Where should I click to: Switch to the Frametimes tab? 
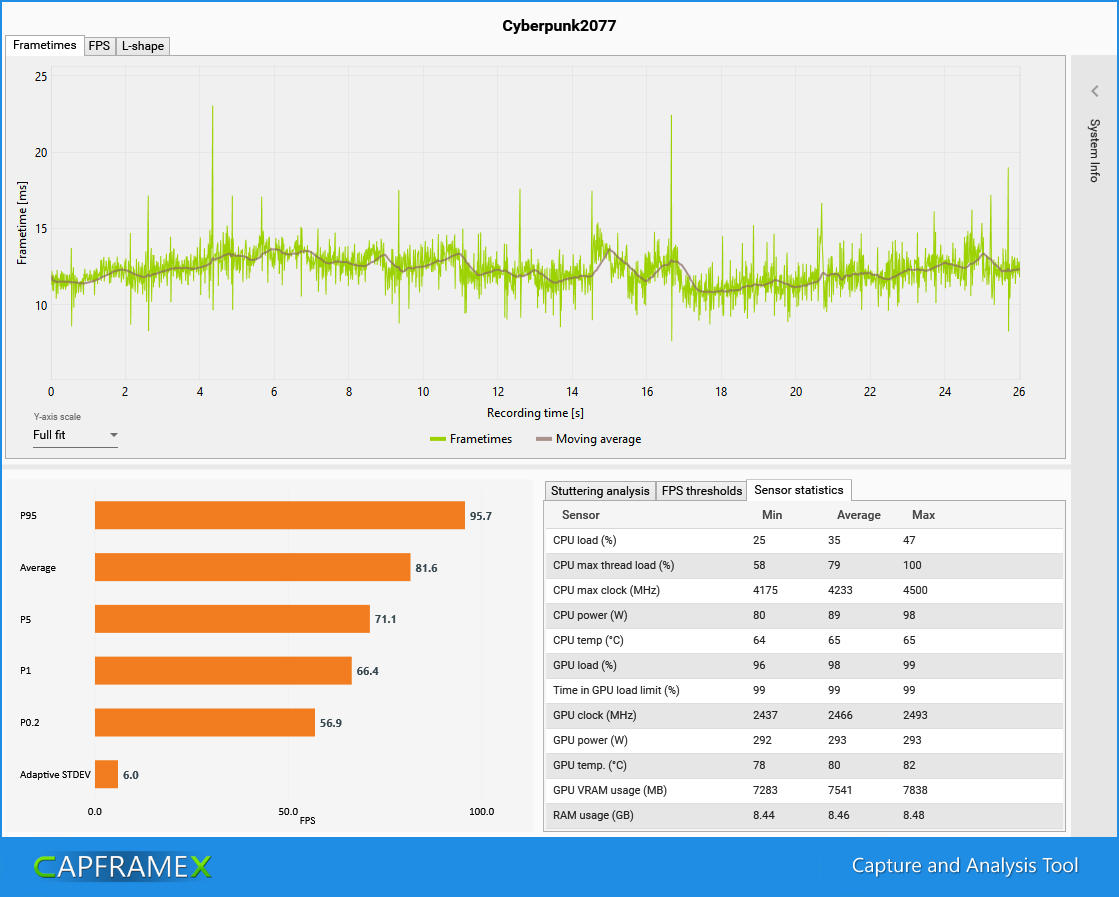[x=44, y=45]
